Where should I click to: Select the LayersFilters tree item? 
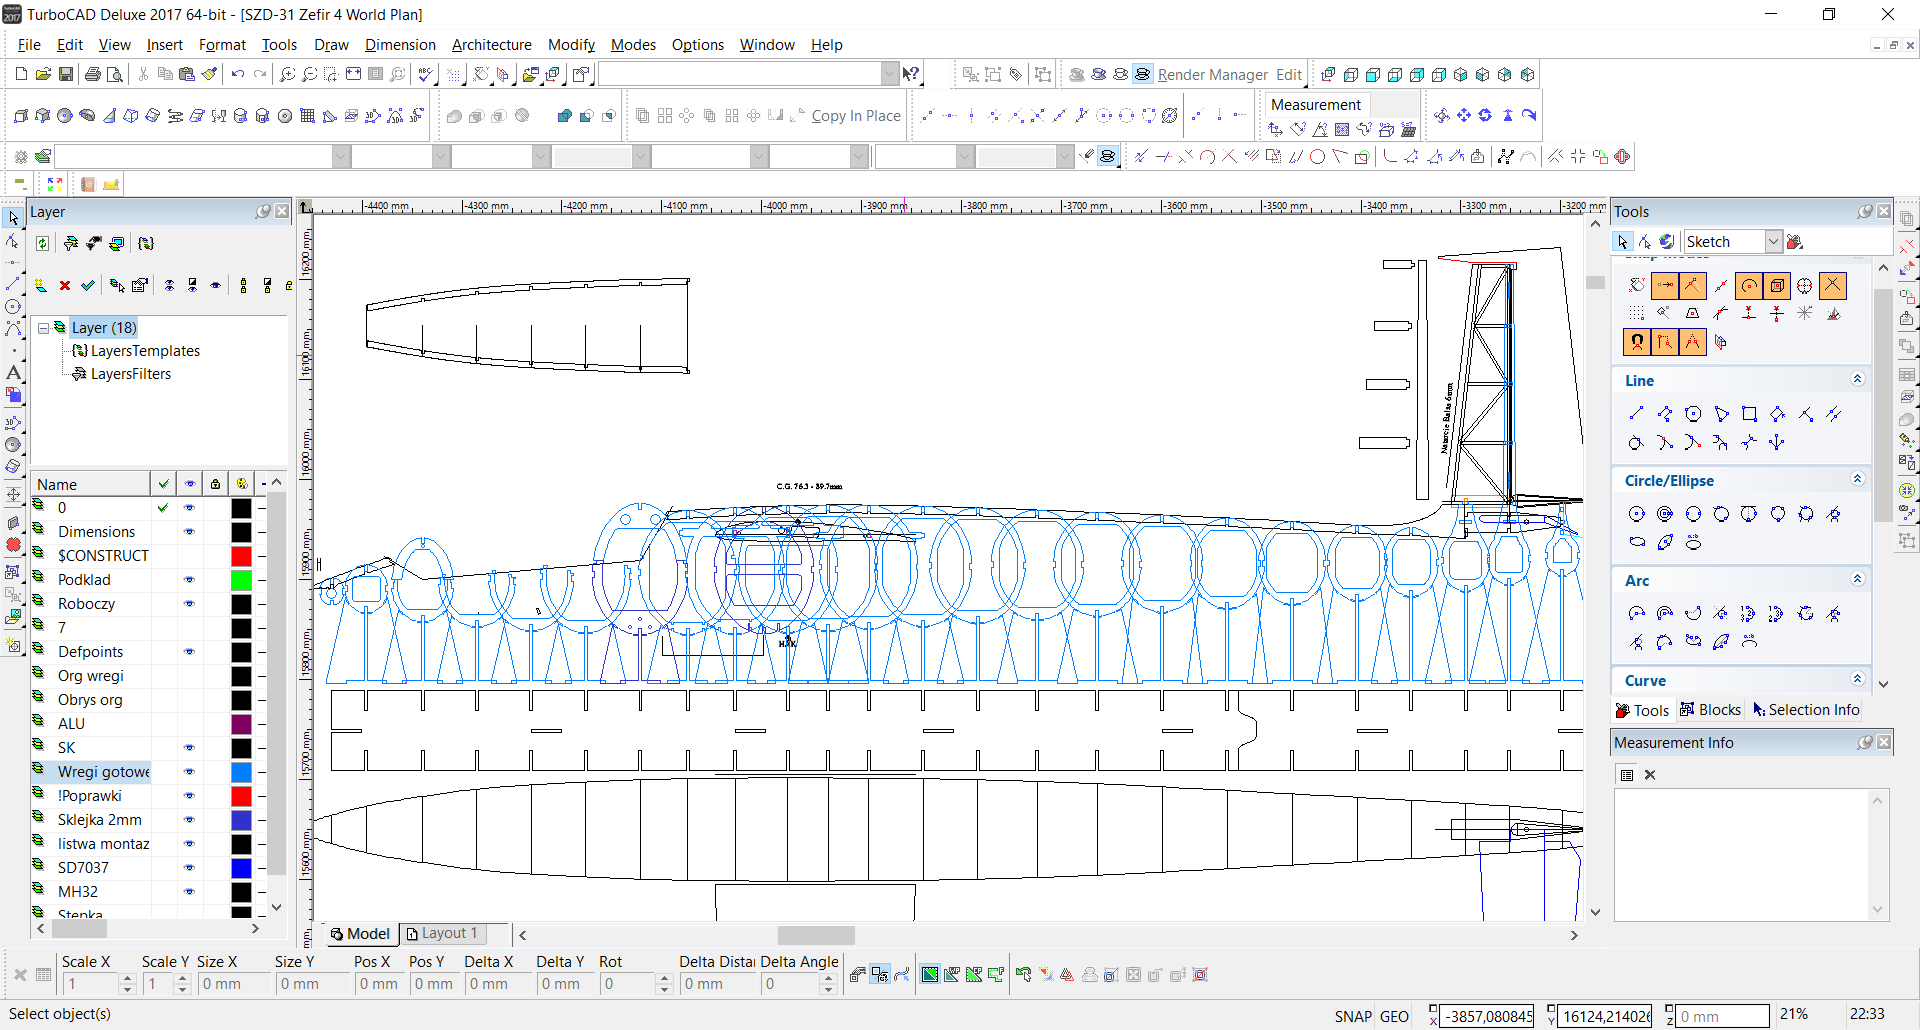click(x=131, y=374)
